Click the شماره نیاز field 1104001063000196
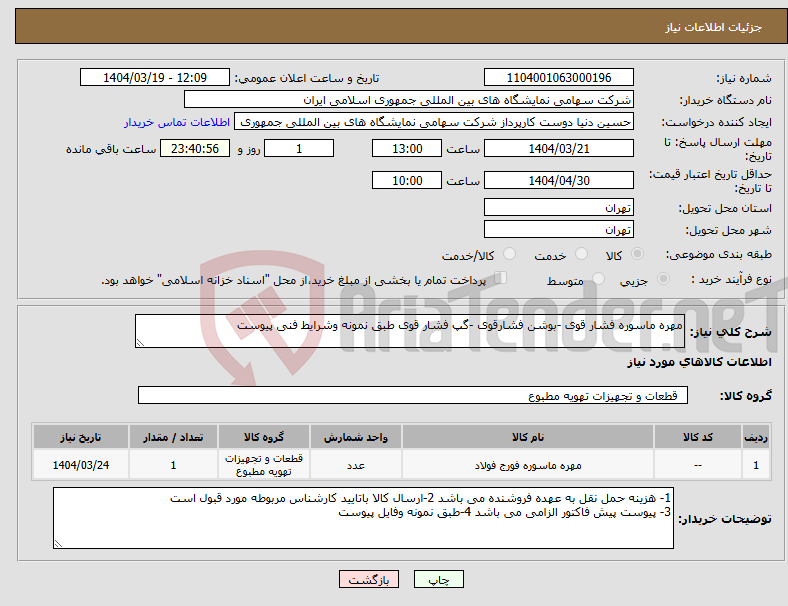This screenshot has width=788, height=606. coord(558,77)
